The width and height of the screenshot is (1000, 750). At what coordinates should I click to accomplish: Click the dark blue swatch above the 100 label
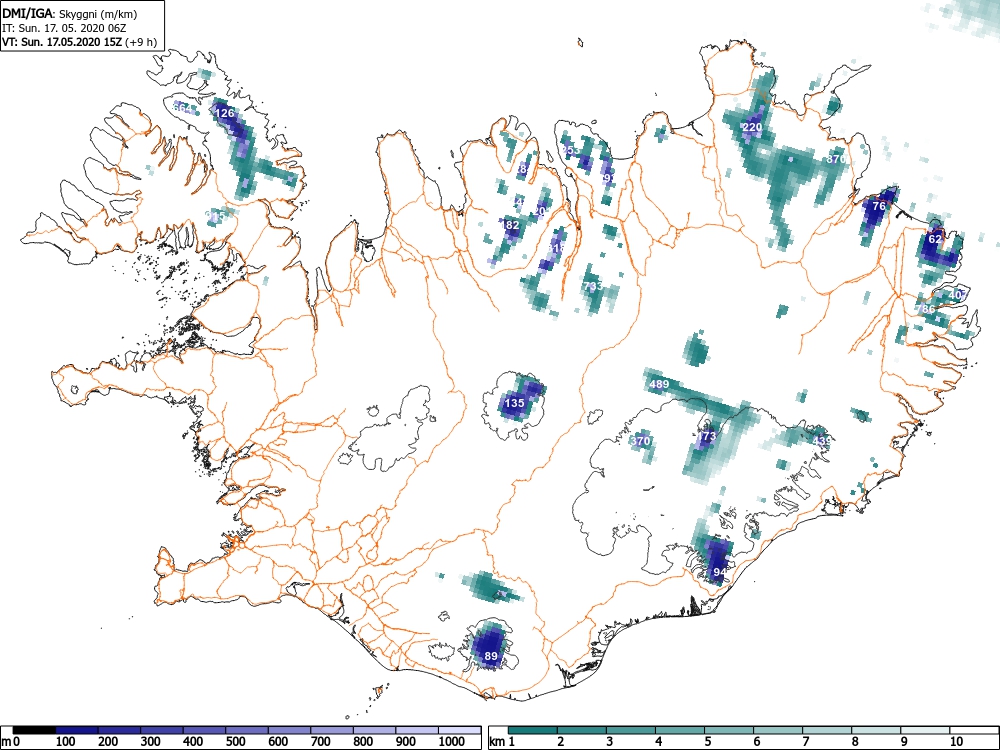[x=77, y=730]
